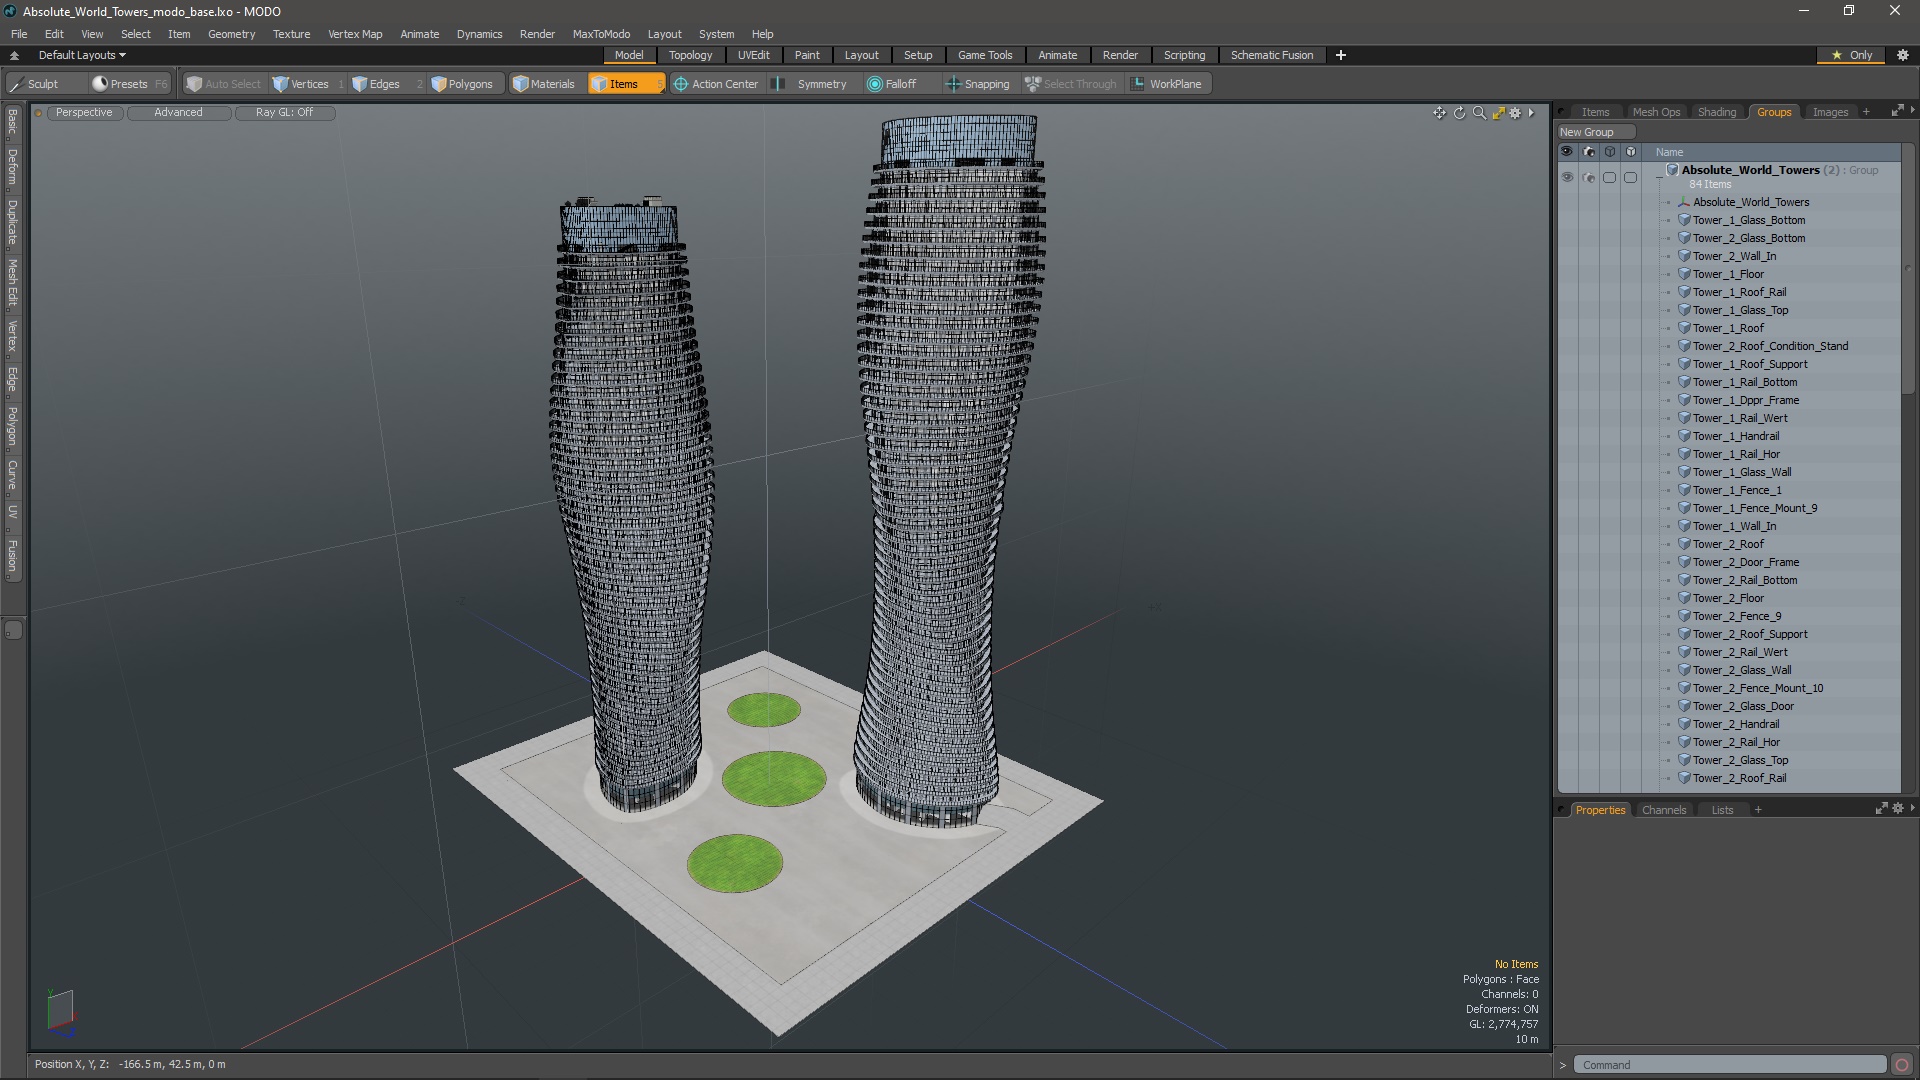This screenshot has height=1080, width=1920.
Task: Open Properties panel gear settings
Action: [1898, 808]
